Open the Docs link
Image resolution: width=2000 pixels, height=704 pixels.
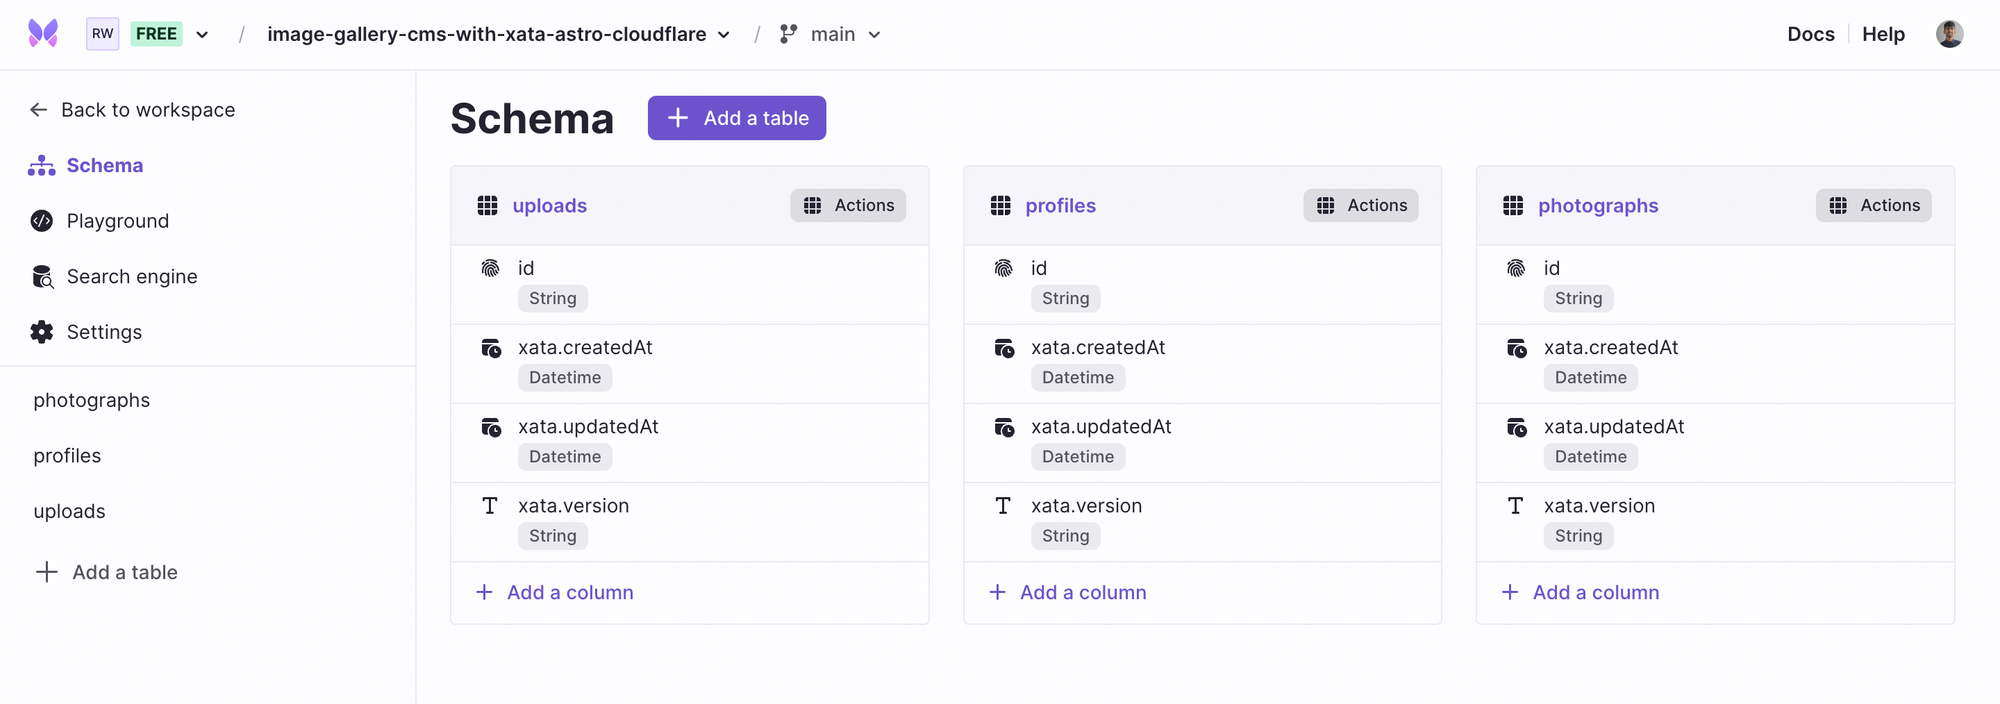coord(1811,34)
